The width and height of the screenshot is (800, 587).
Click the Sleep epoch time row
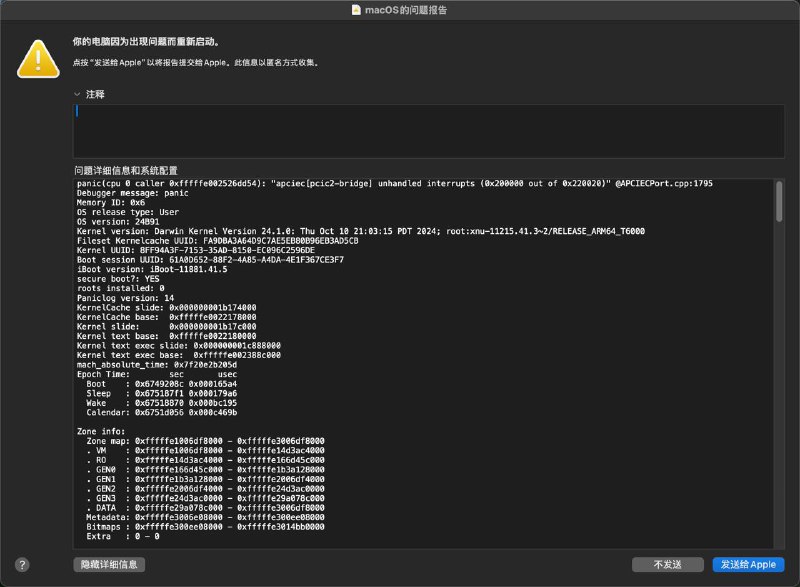point(161,393)
